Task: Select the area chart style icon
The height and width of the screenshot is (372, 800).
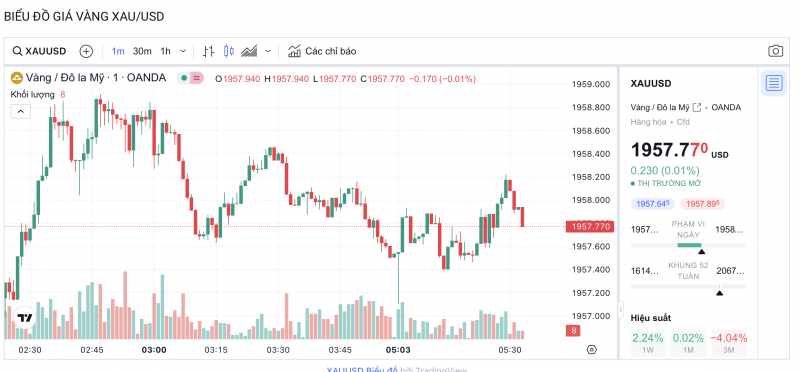Action: point(249,51)
